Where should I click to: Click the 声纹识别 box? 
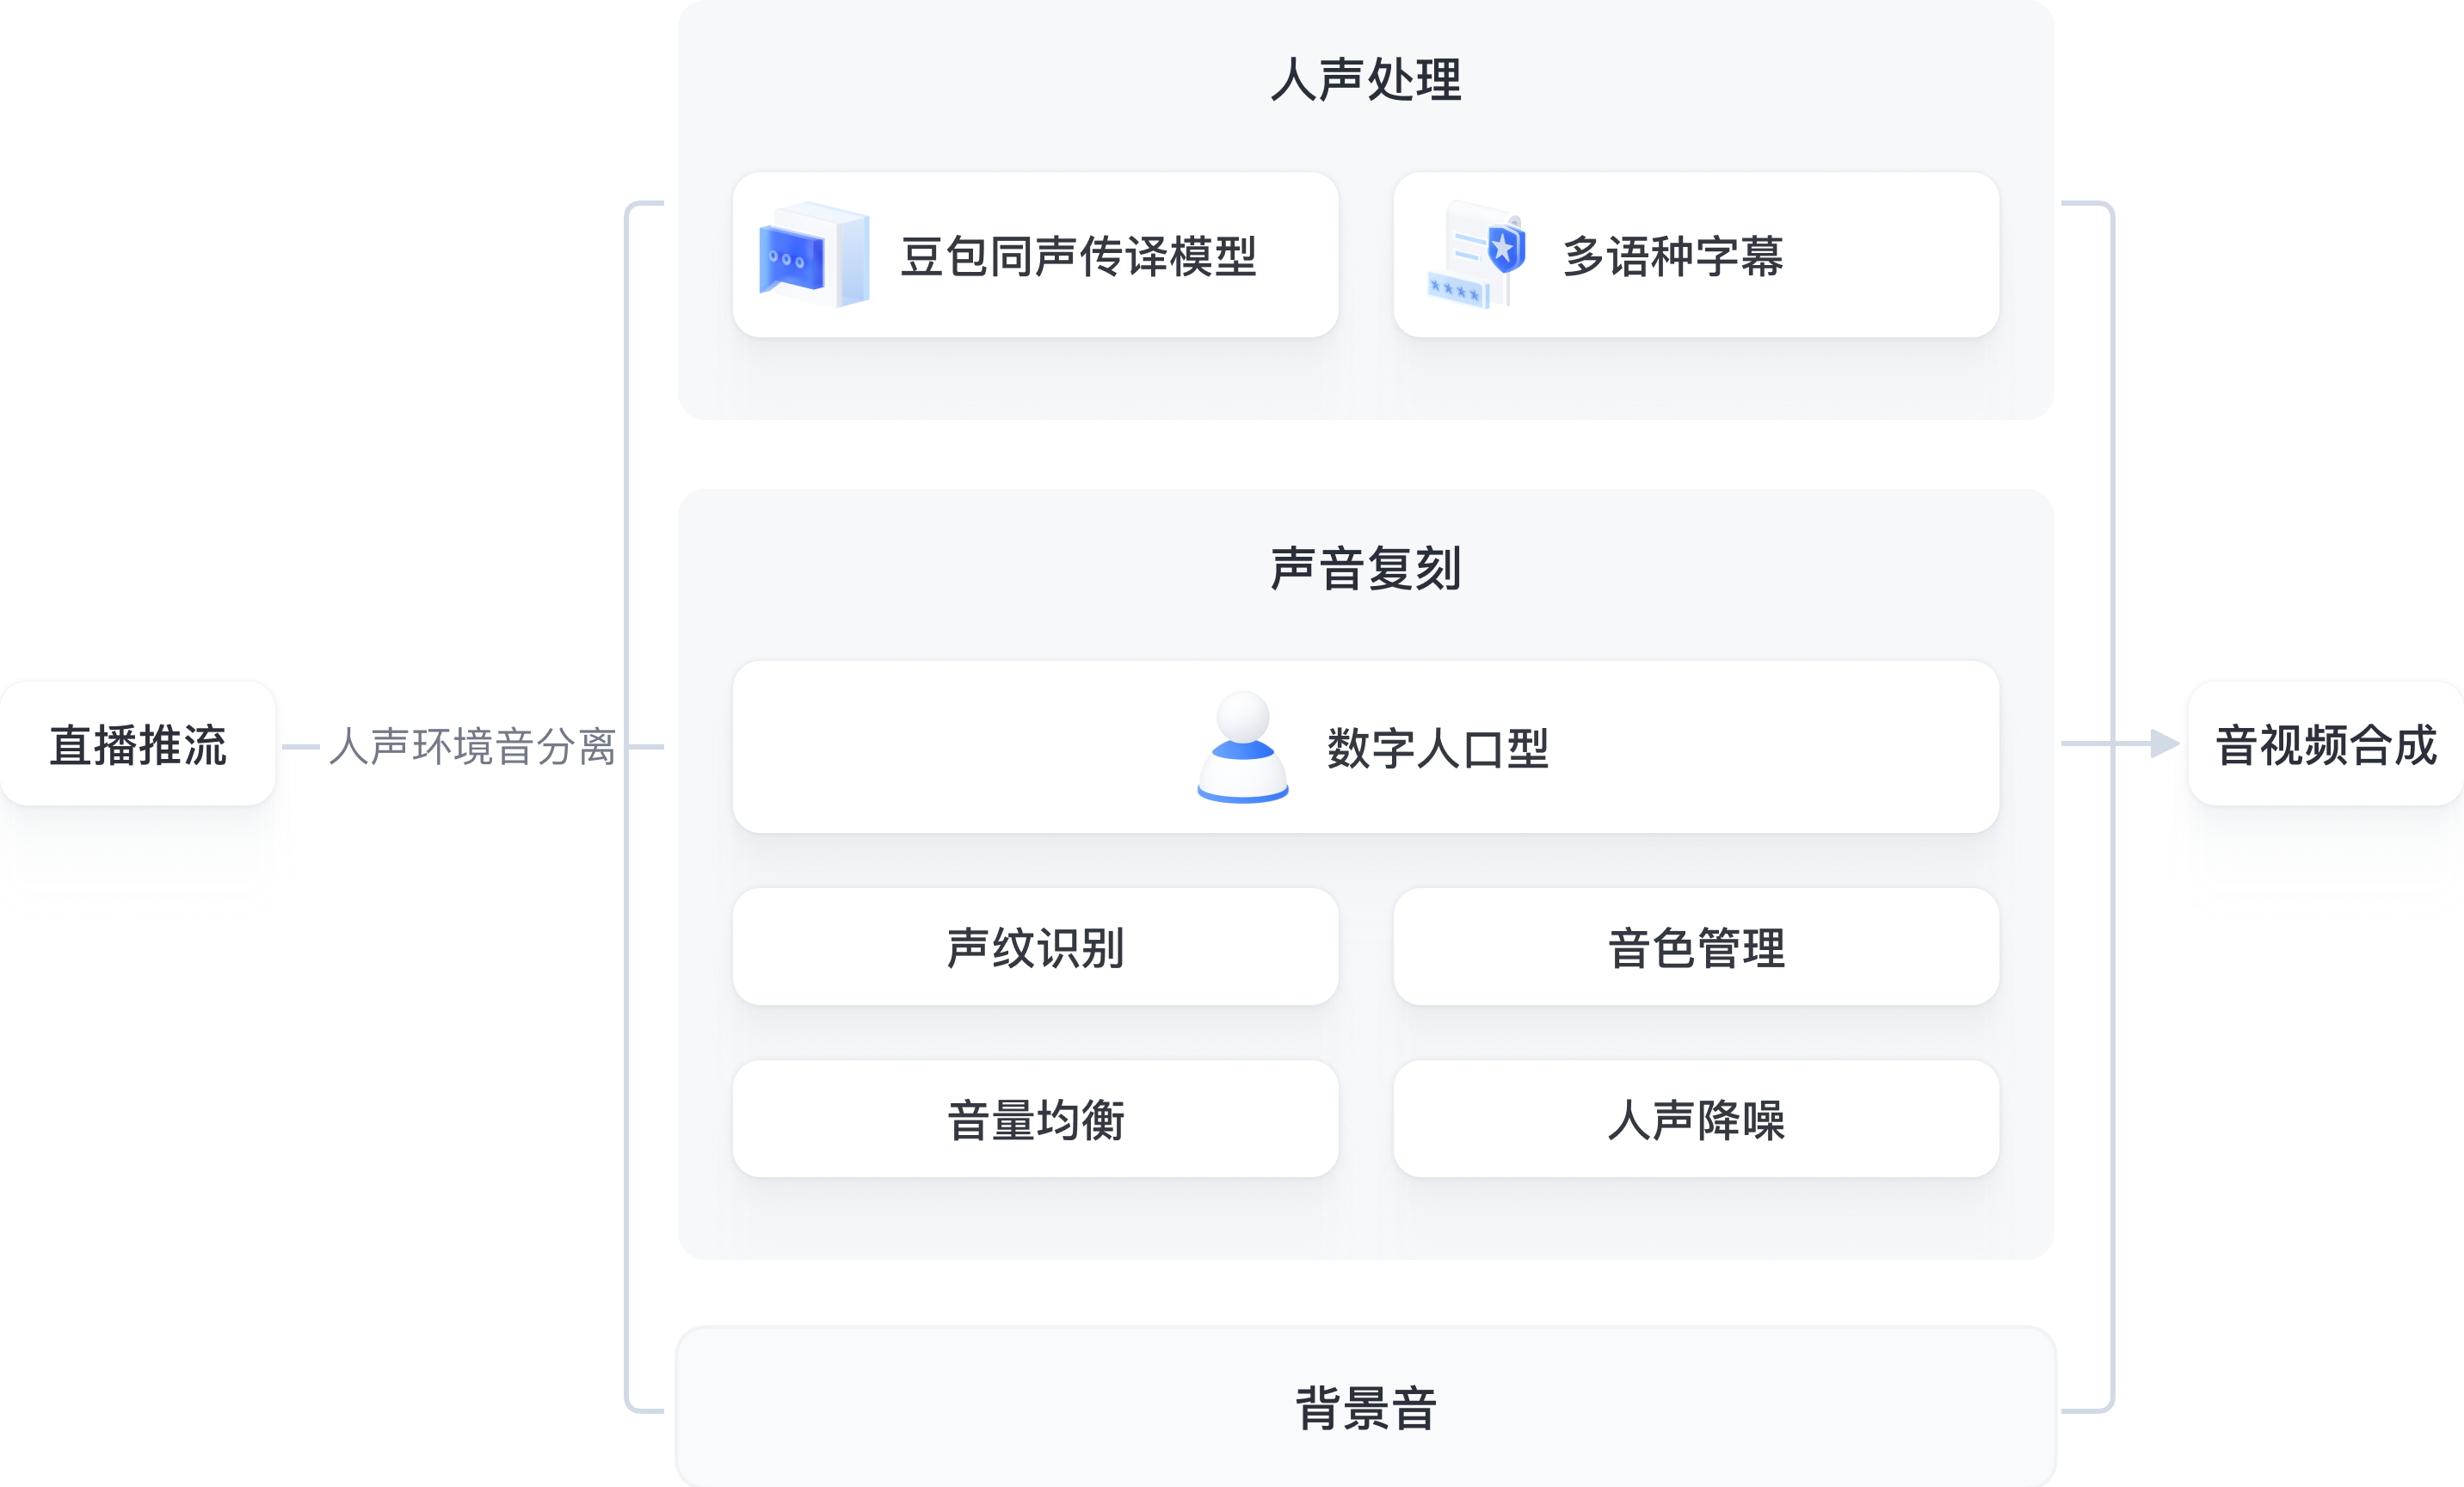pyautogui.click(x=1035, y=947)
